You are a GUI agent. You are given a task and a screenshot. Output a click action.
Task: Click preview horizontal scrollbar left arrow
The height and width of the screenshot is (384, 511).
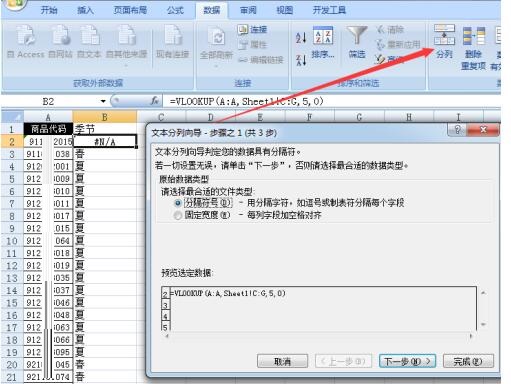tap(167, 336)
